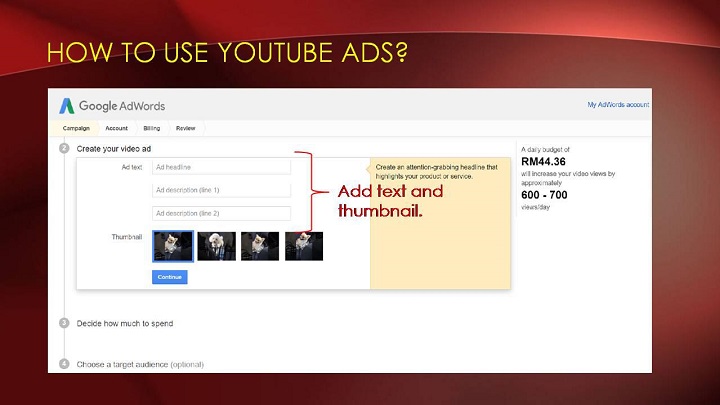Go to the Account step tab

[x=117, y=128]
